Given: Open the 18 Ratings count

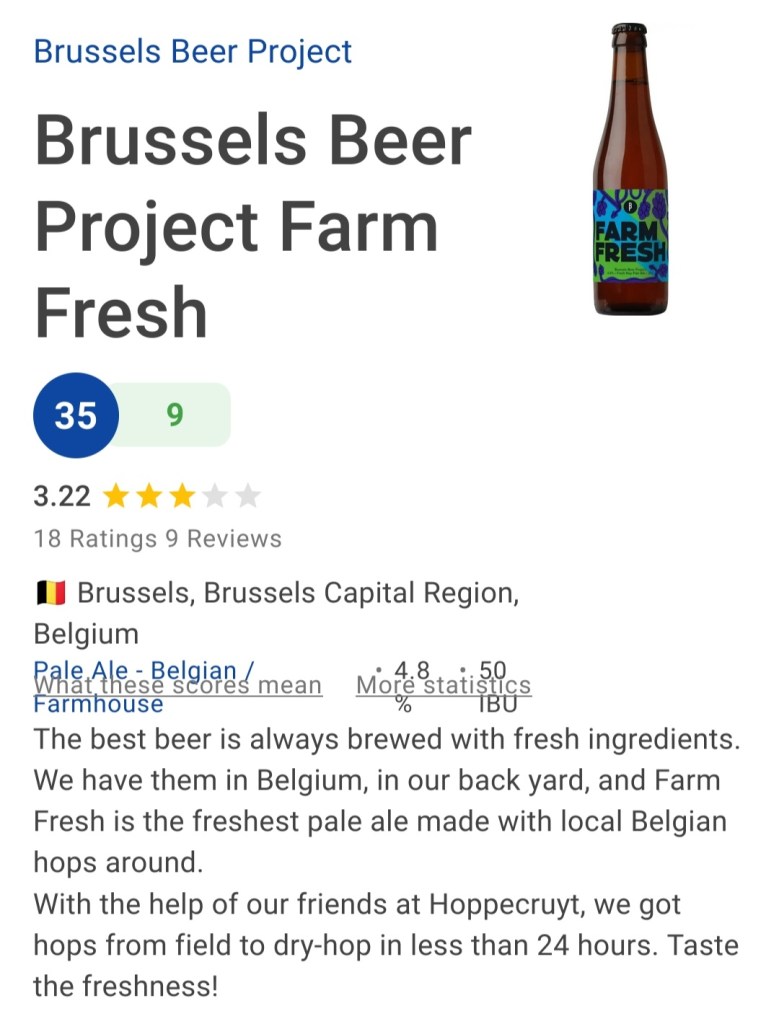Looking at the screenshot, I should [95, 539].
